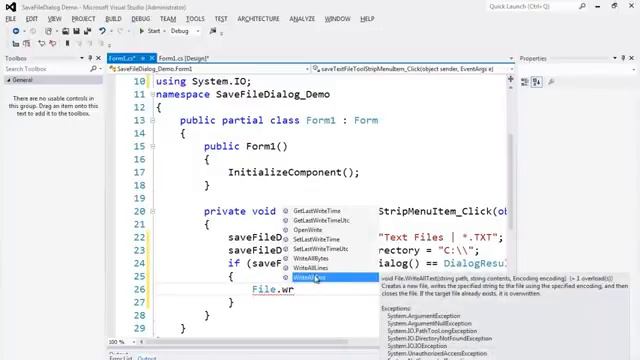Image resolution: width=640 pixels, height=360 pixels.
Task: Switch to the Form1.cs [Design] tab
Action: coord(184,58)
